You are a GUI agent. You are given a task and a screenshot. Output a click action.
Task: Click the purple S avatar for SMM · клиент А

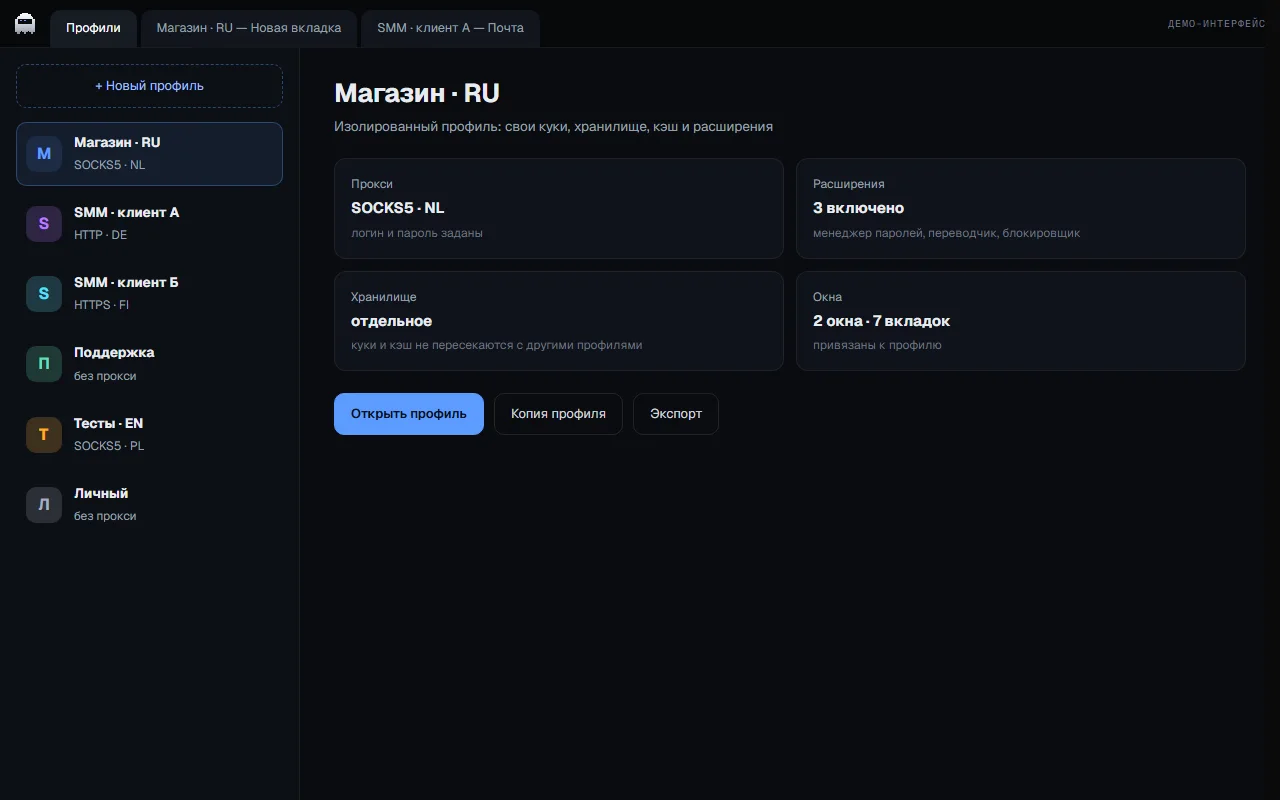(44, 224)
